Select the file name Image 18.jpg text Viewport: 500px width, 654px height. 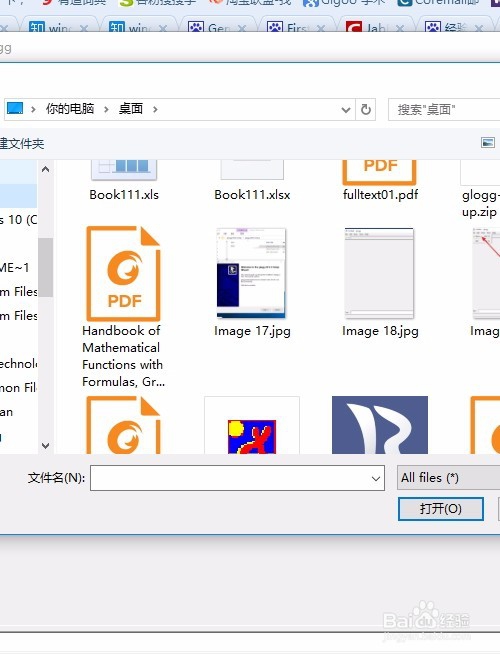pyautogui.click(x=380, y=331)
